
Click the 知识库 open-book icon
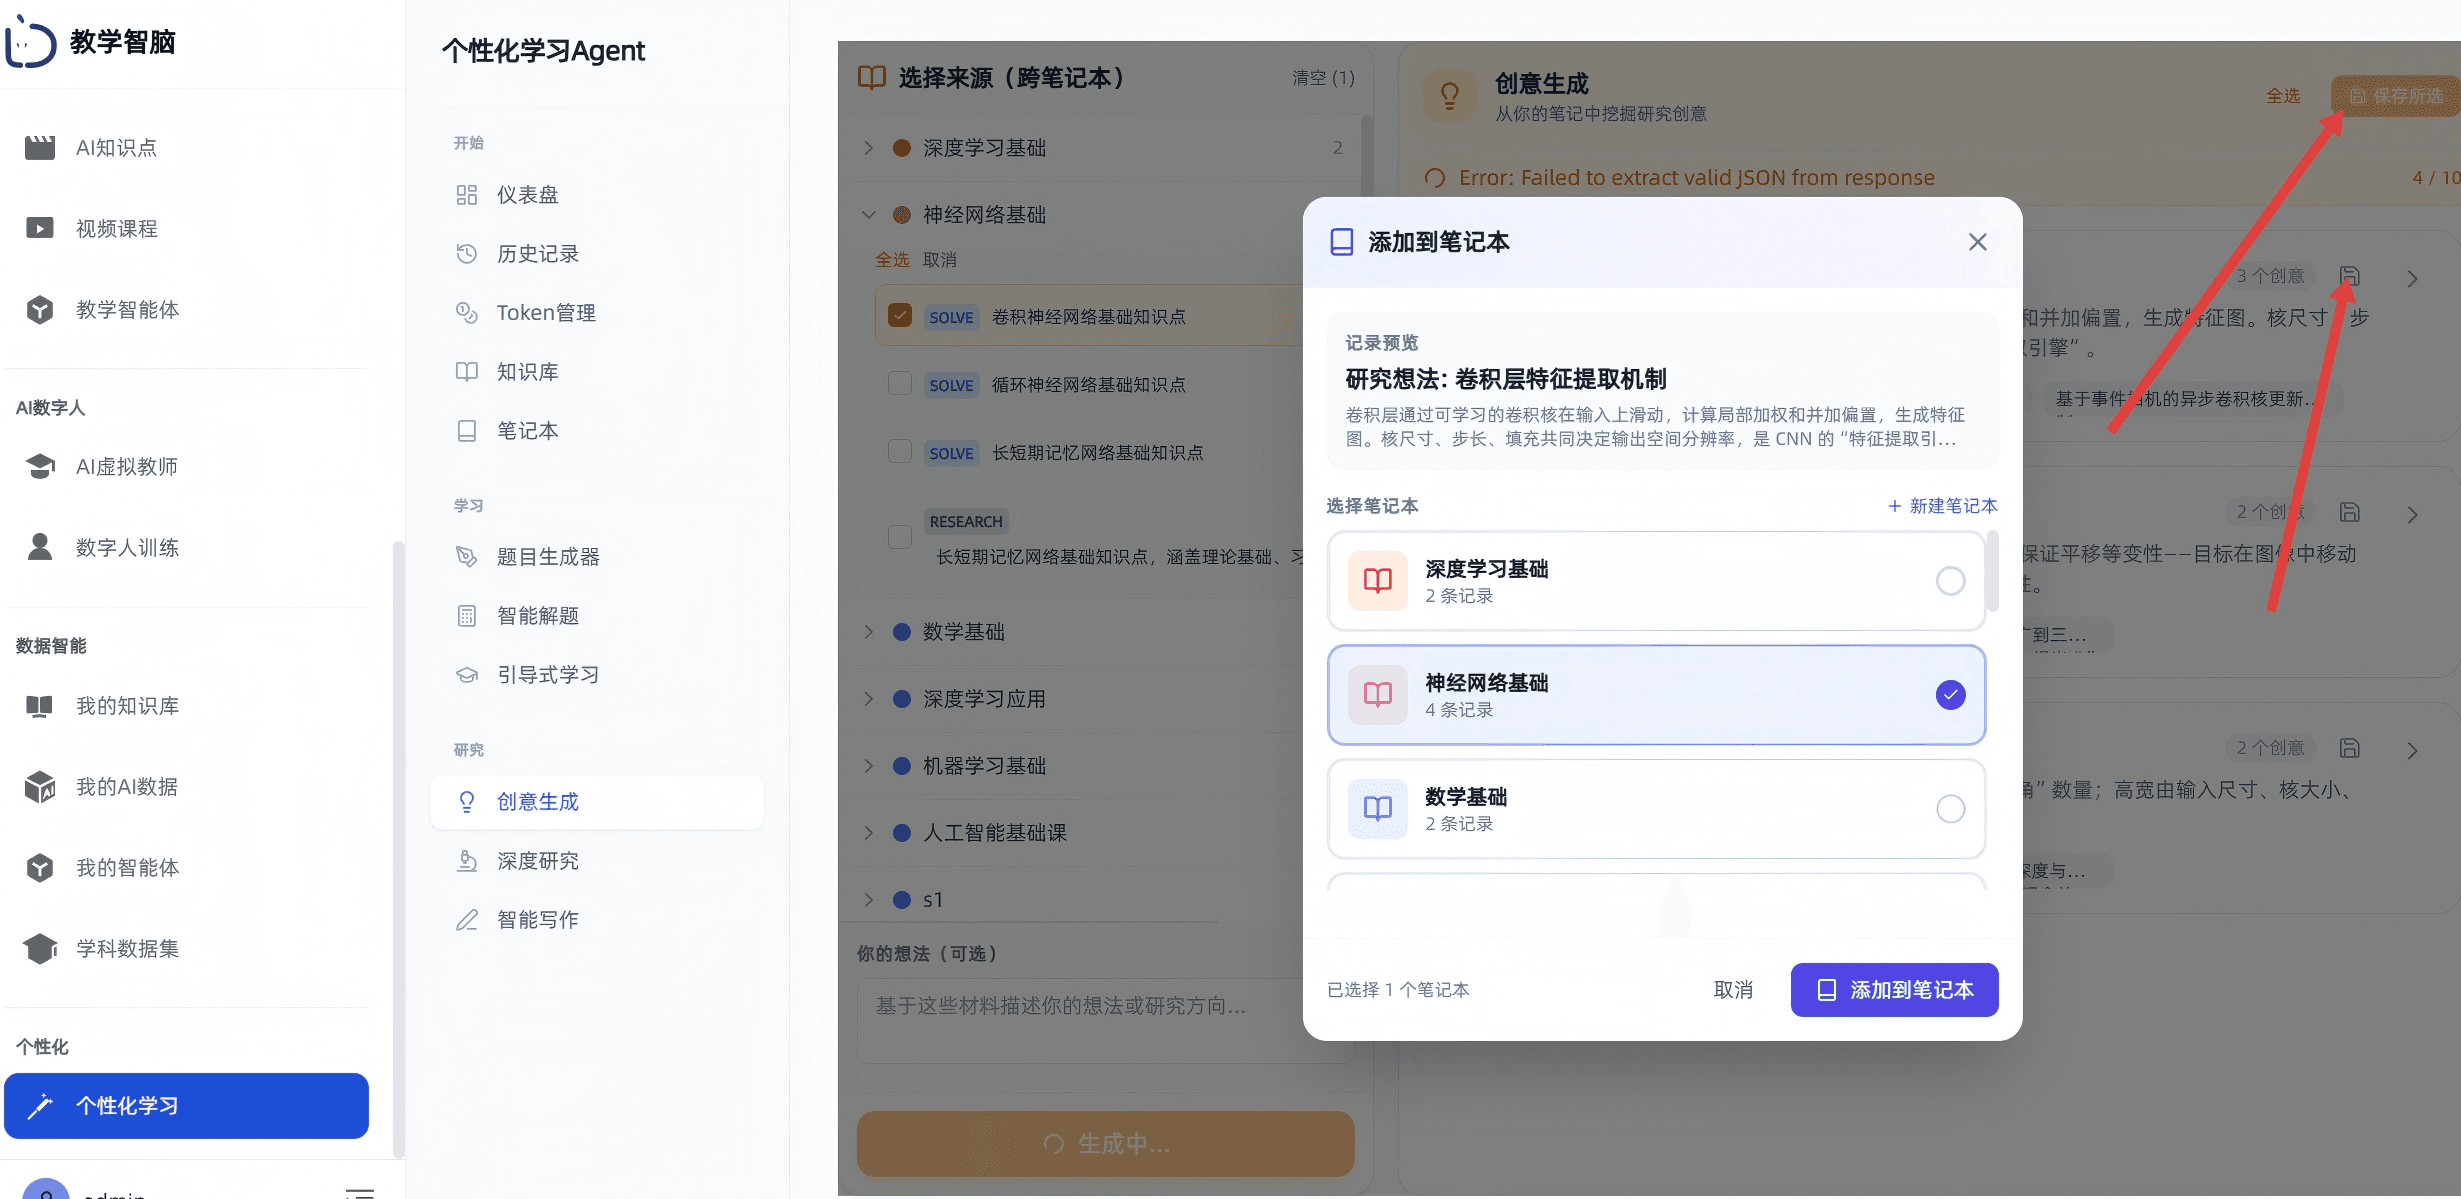pyautogui.click(x=466, y=372)
